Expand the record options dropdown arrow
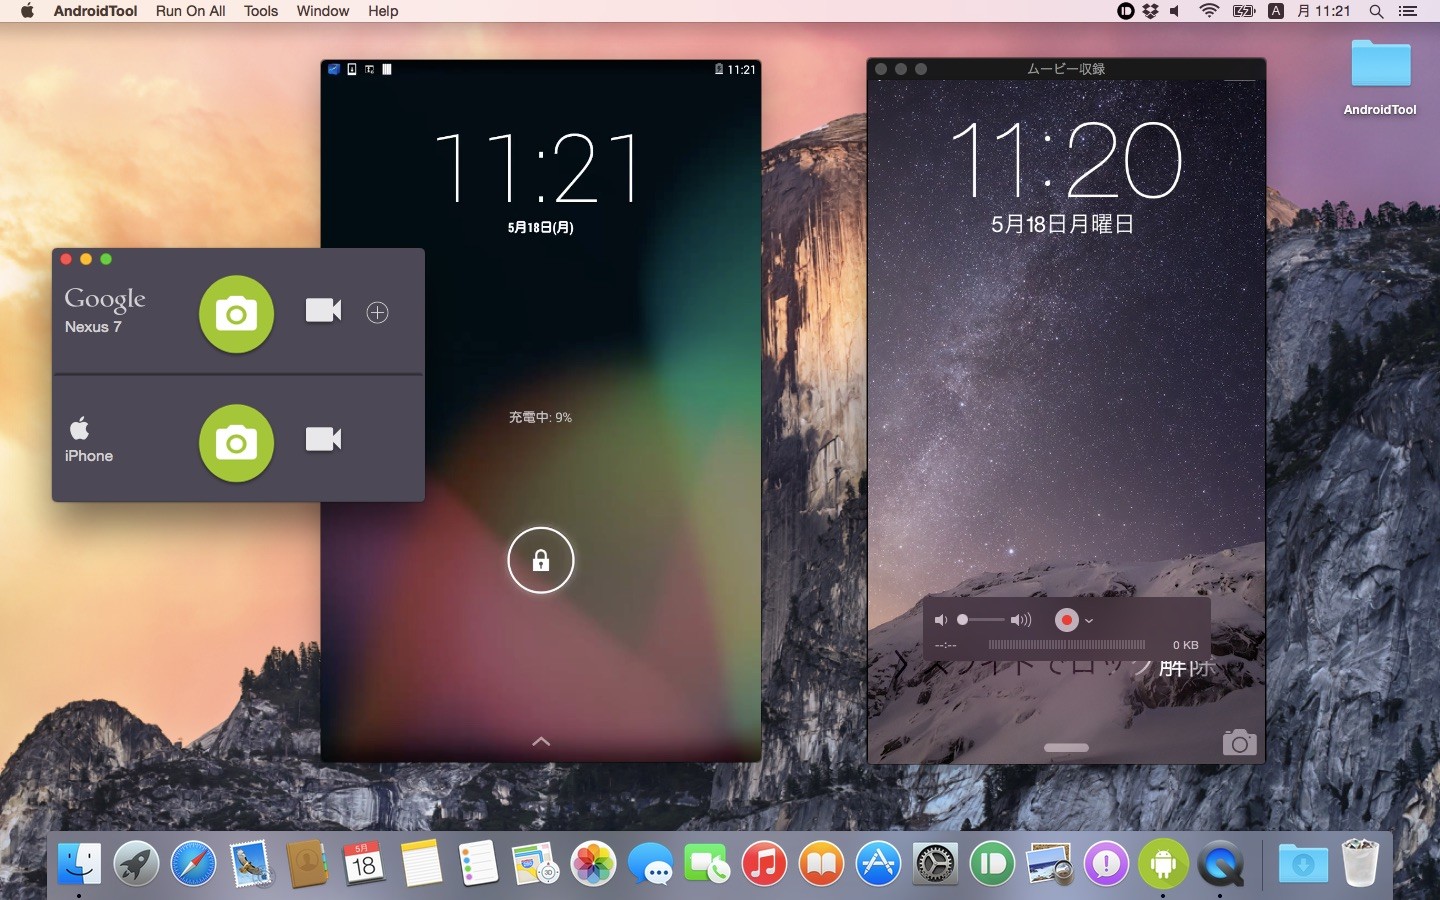Image resolution: width=1440 pixels, height=900 pixels. coord(1089,621)
